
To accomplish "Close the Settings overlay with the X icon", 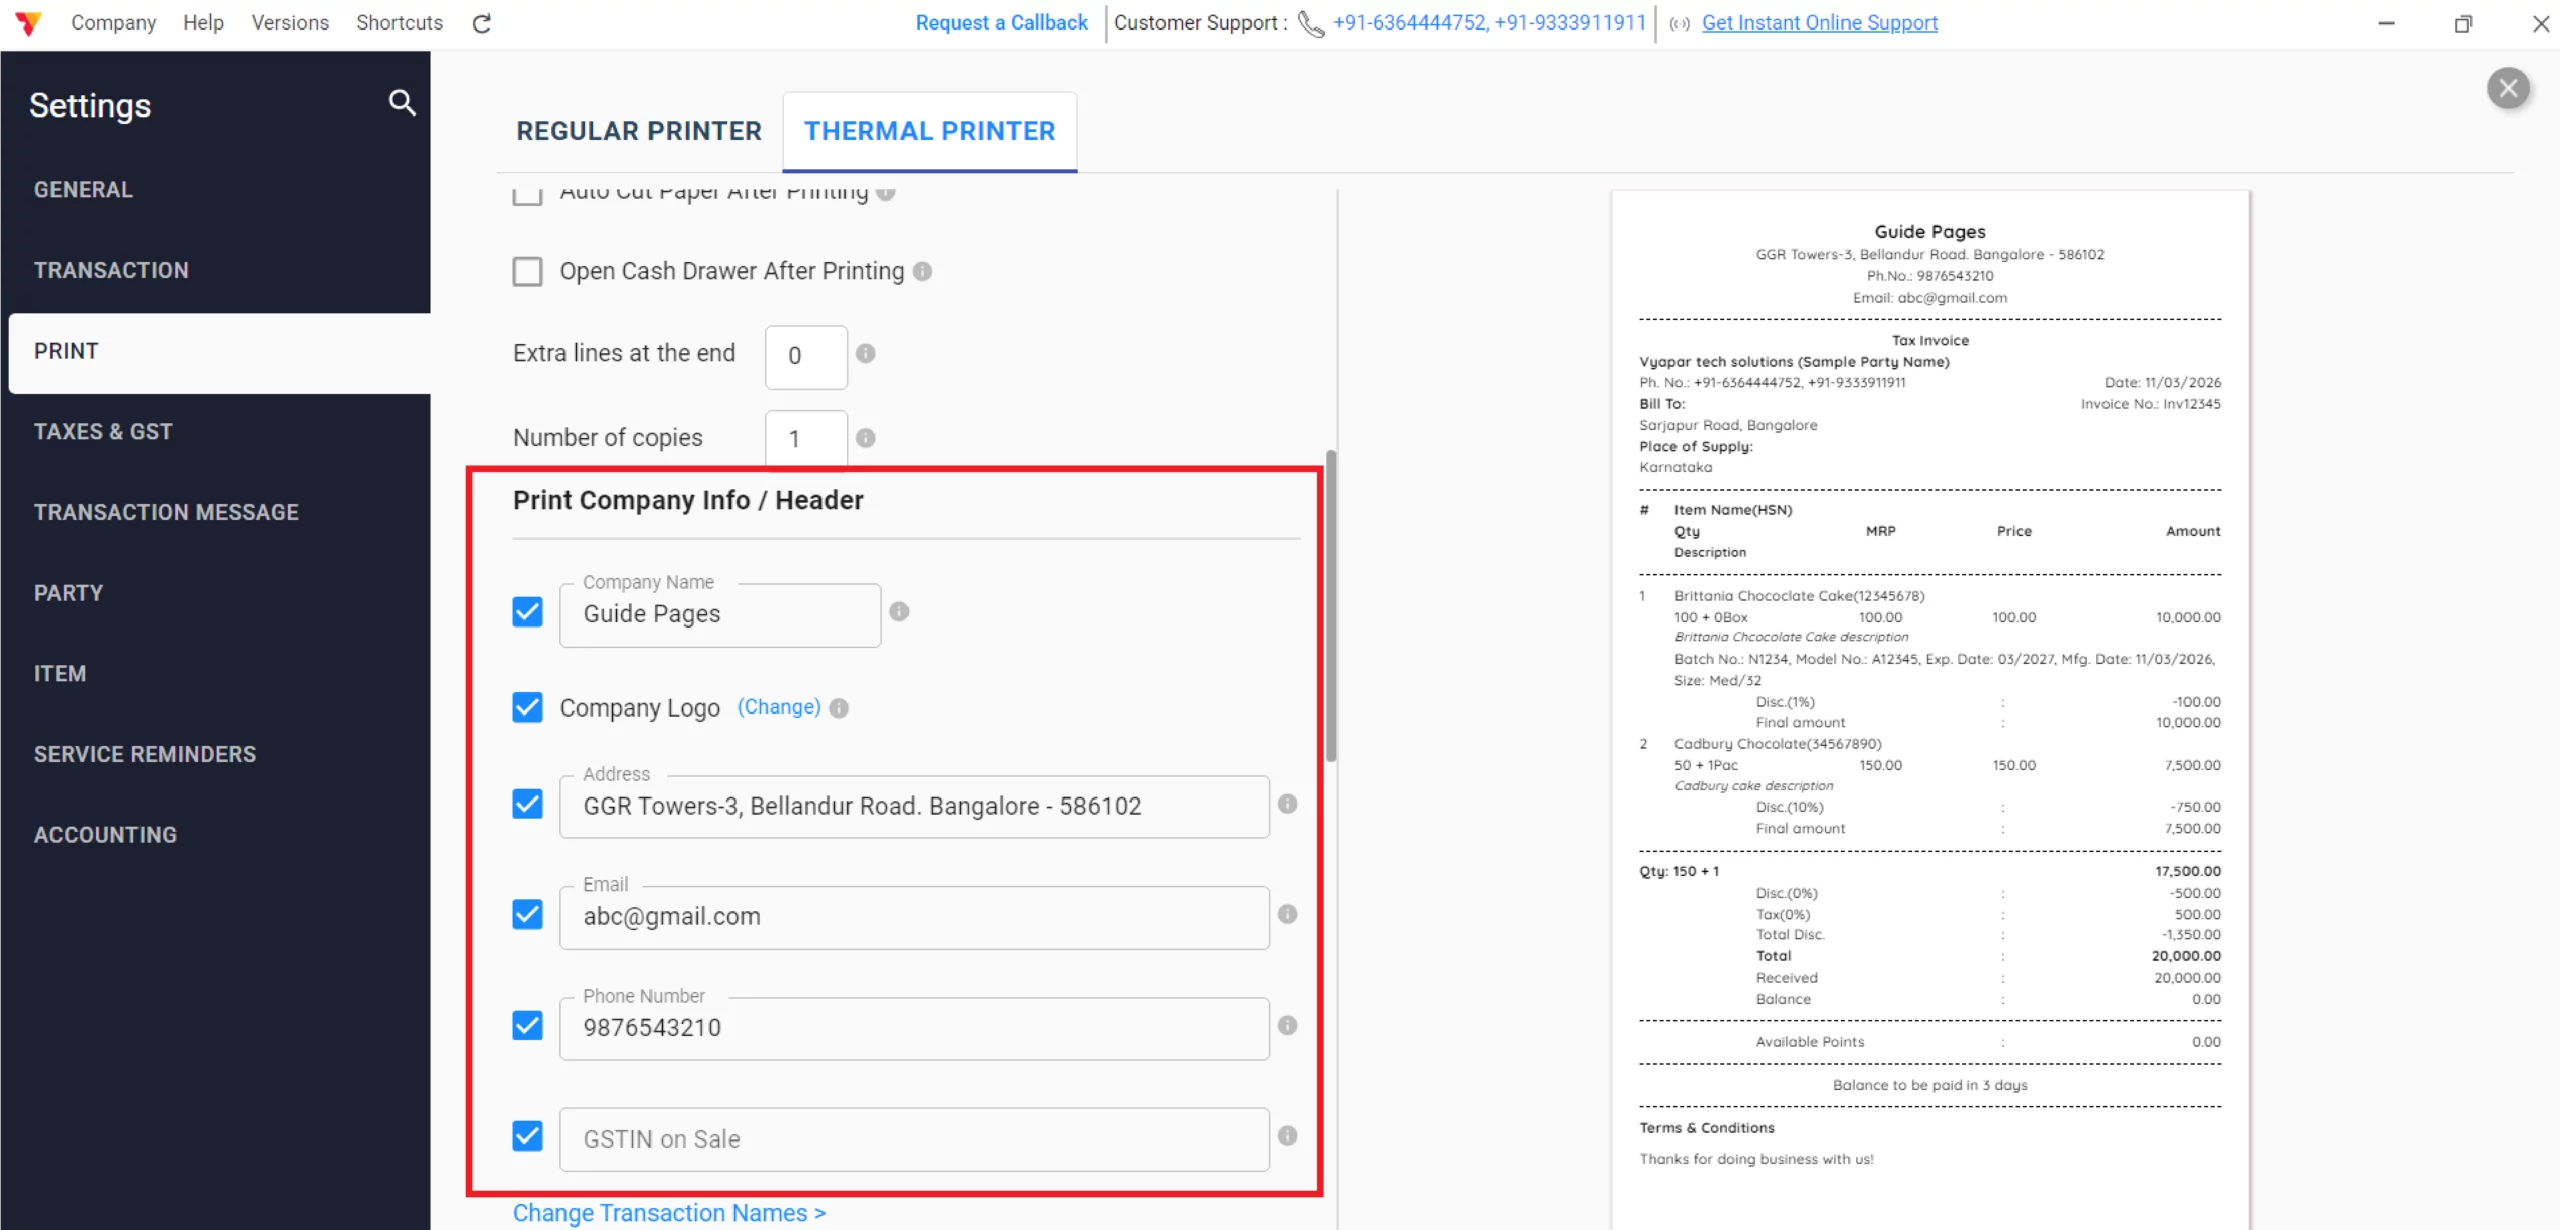I will [2508, 88].
